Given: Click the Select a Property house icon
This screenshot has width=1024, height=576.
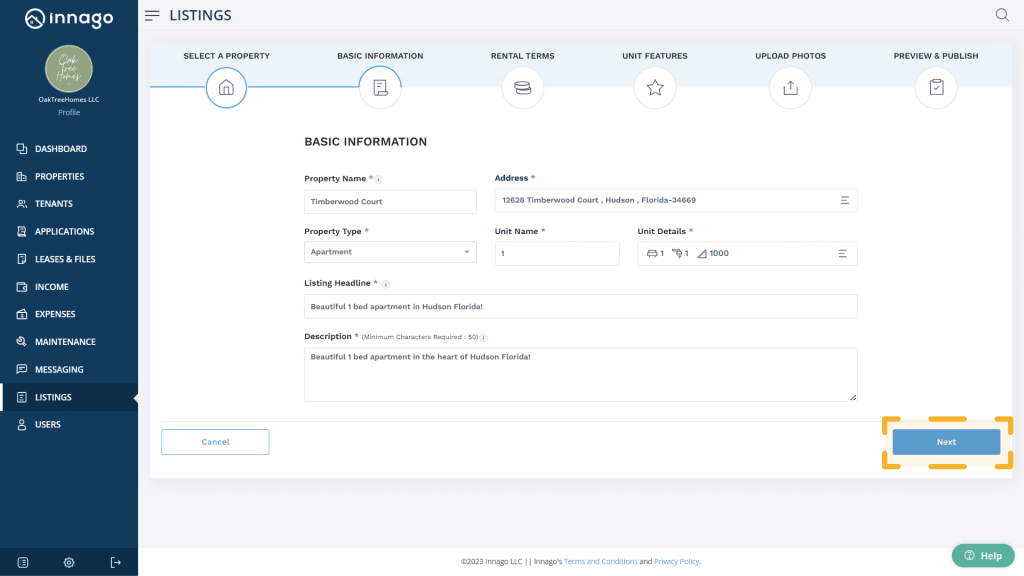Looking at the screenshot, I should [x=226, y=88].
